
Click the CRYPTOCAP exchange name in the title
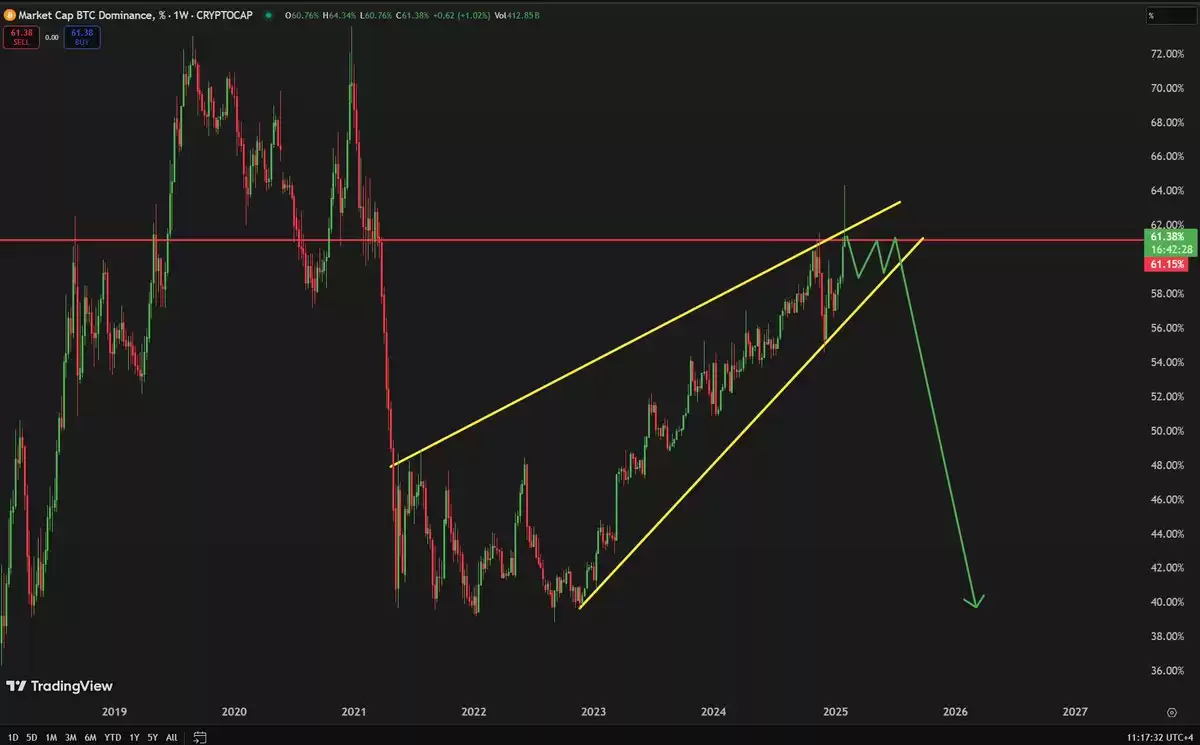[x=224, y=16]
